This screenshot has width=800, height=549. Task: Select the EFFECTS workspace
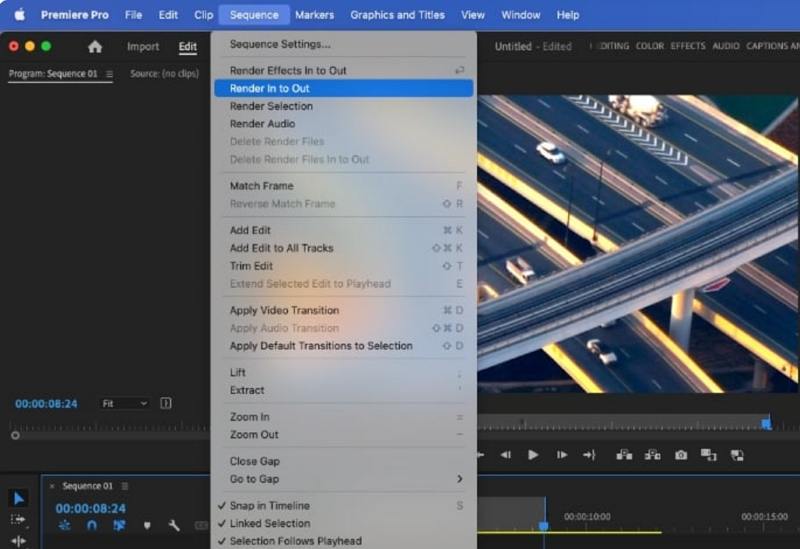(x=688, y=46)
